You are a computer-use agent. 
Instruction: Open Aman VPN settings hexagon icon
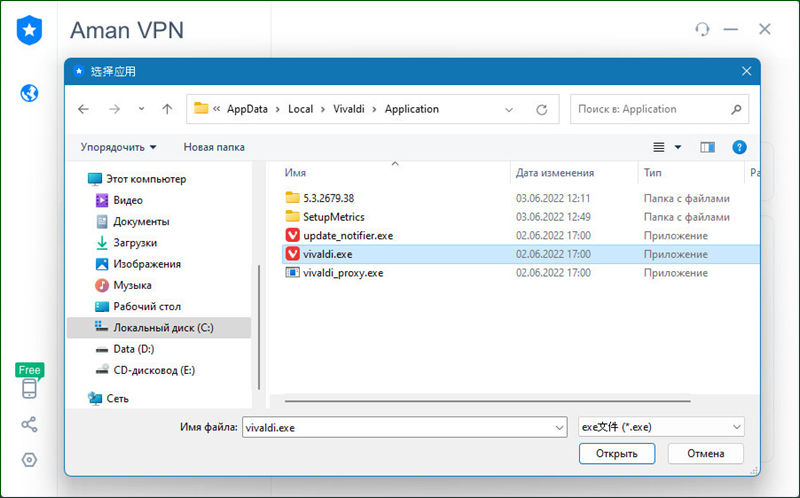[x=29, y=460]
